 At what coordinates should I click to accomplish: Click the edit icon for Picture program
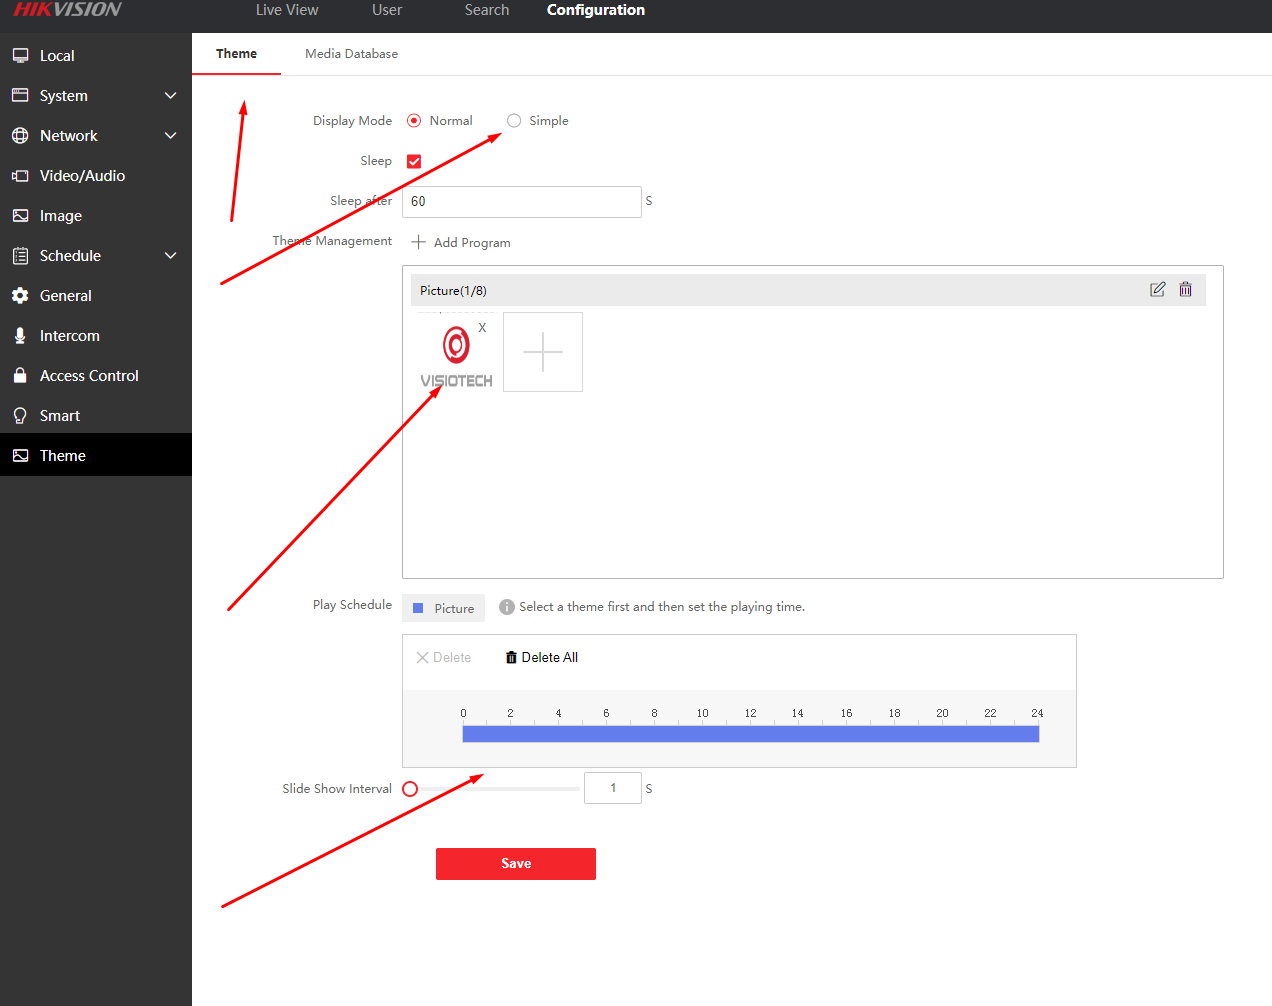point(1157,290)
